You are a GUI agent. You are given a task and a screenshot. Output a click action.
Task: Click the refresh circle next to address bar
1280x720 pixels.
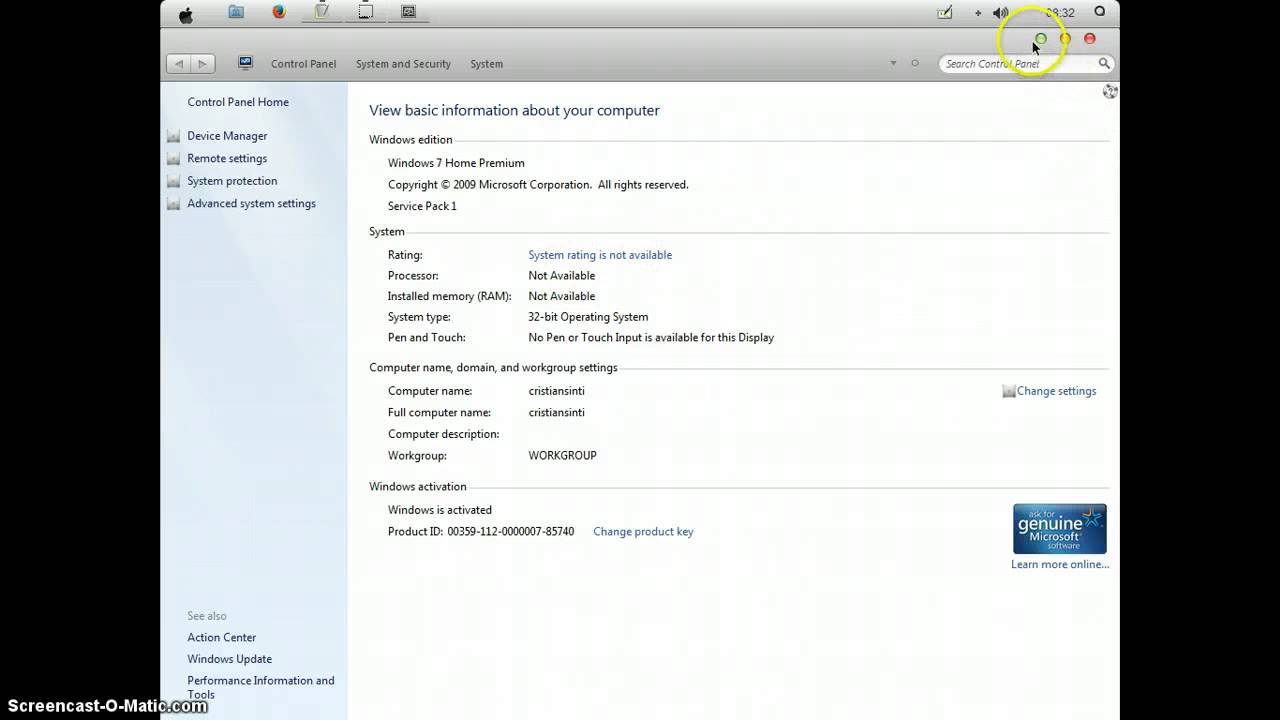[914, 63]
